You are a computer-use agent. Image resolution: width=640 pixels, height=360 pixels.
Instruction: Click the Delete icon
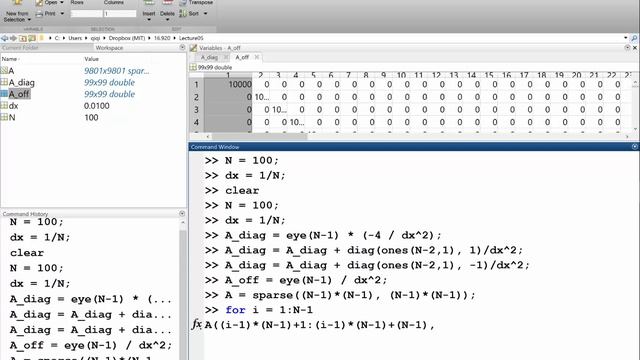pyautogui.click(x=167, y=3)
